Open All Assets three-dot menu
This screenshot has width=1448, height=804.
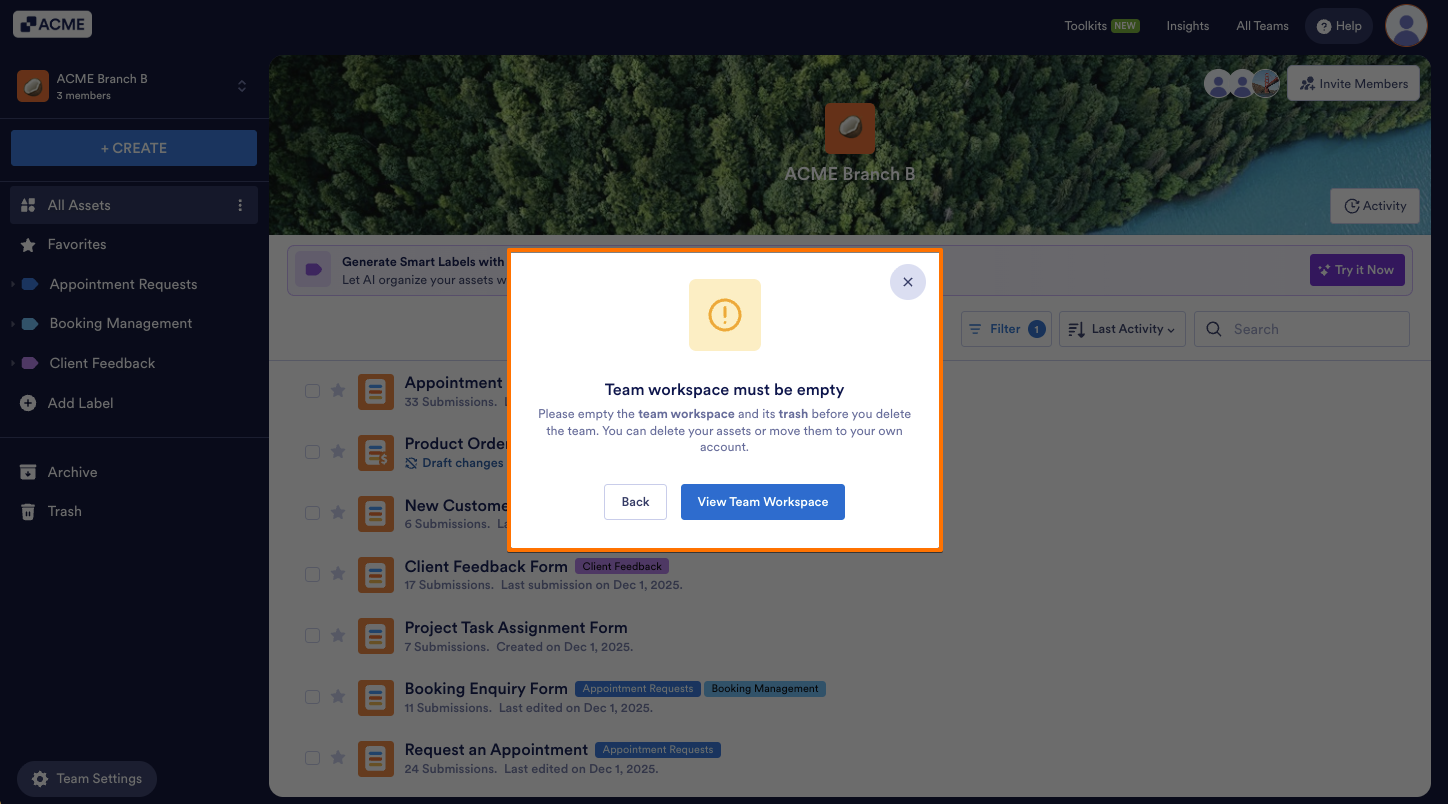pyautogui.click(x=240, y=205)
